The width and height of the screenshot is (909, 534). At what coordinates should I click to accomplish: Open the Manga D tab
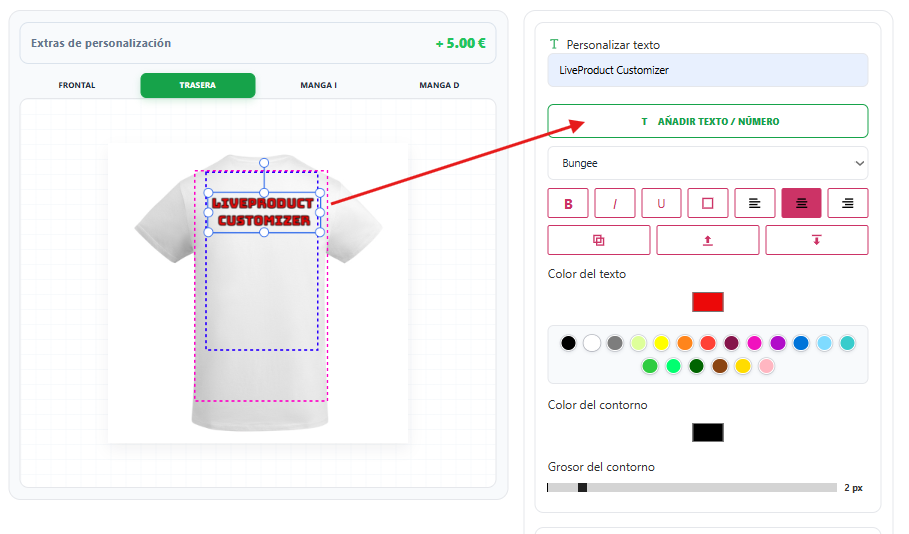(439, 85)
